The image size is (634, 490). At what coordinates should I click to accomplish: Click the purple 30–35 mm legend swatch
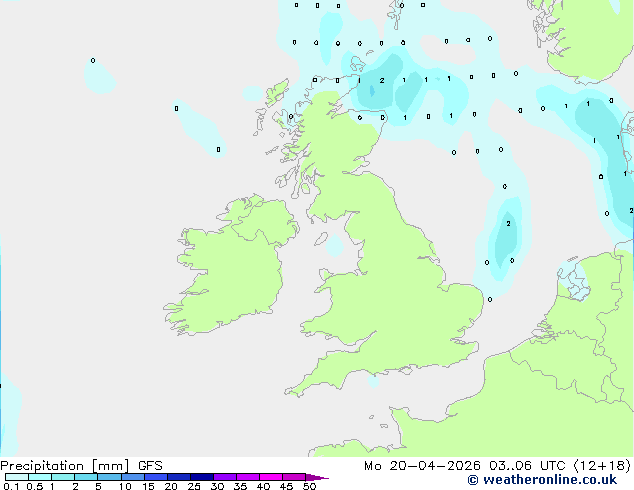click(x=224, y=477)
